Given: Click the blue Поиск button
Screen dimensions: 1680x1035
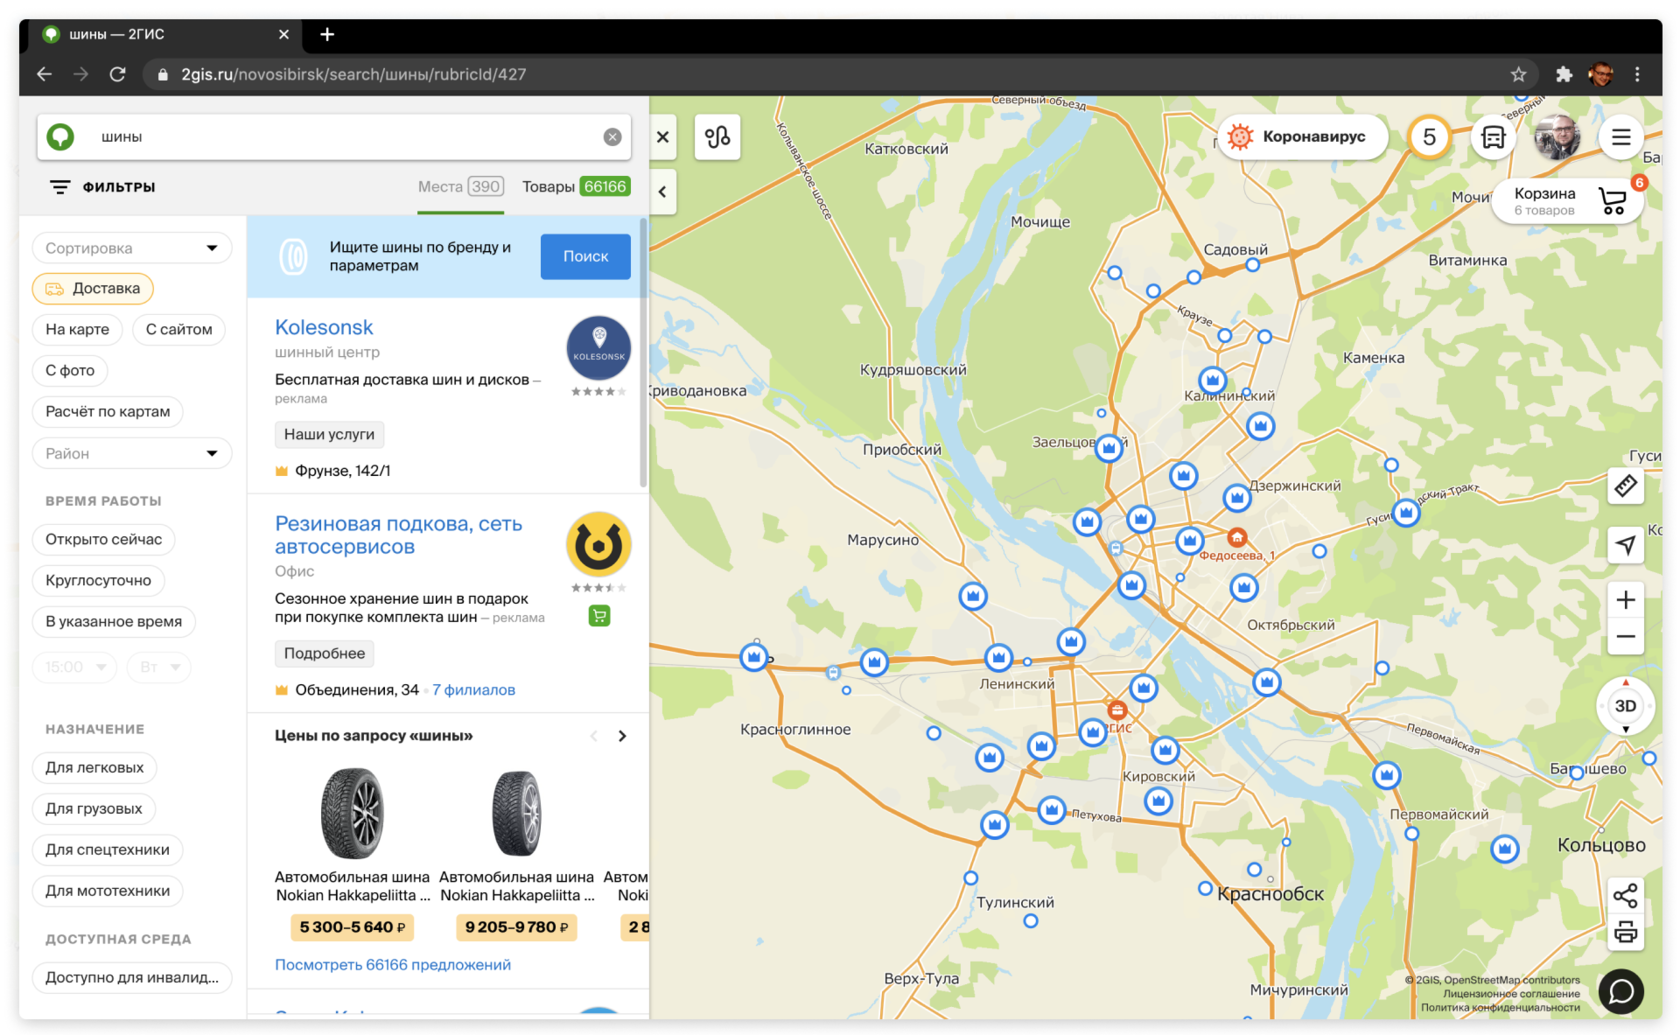Looking at the screenshot, I should click(585, 256).
